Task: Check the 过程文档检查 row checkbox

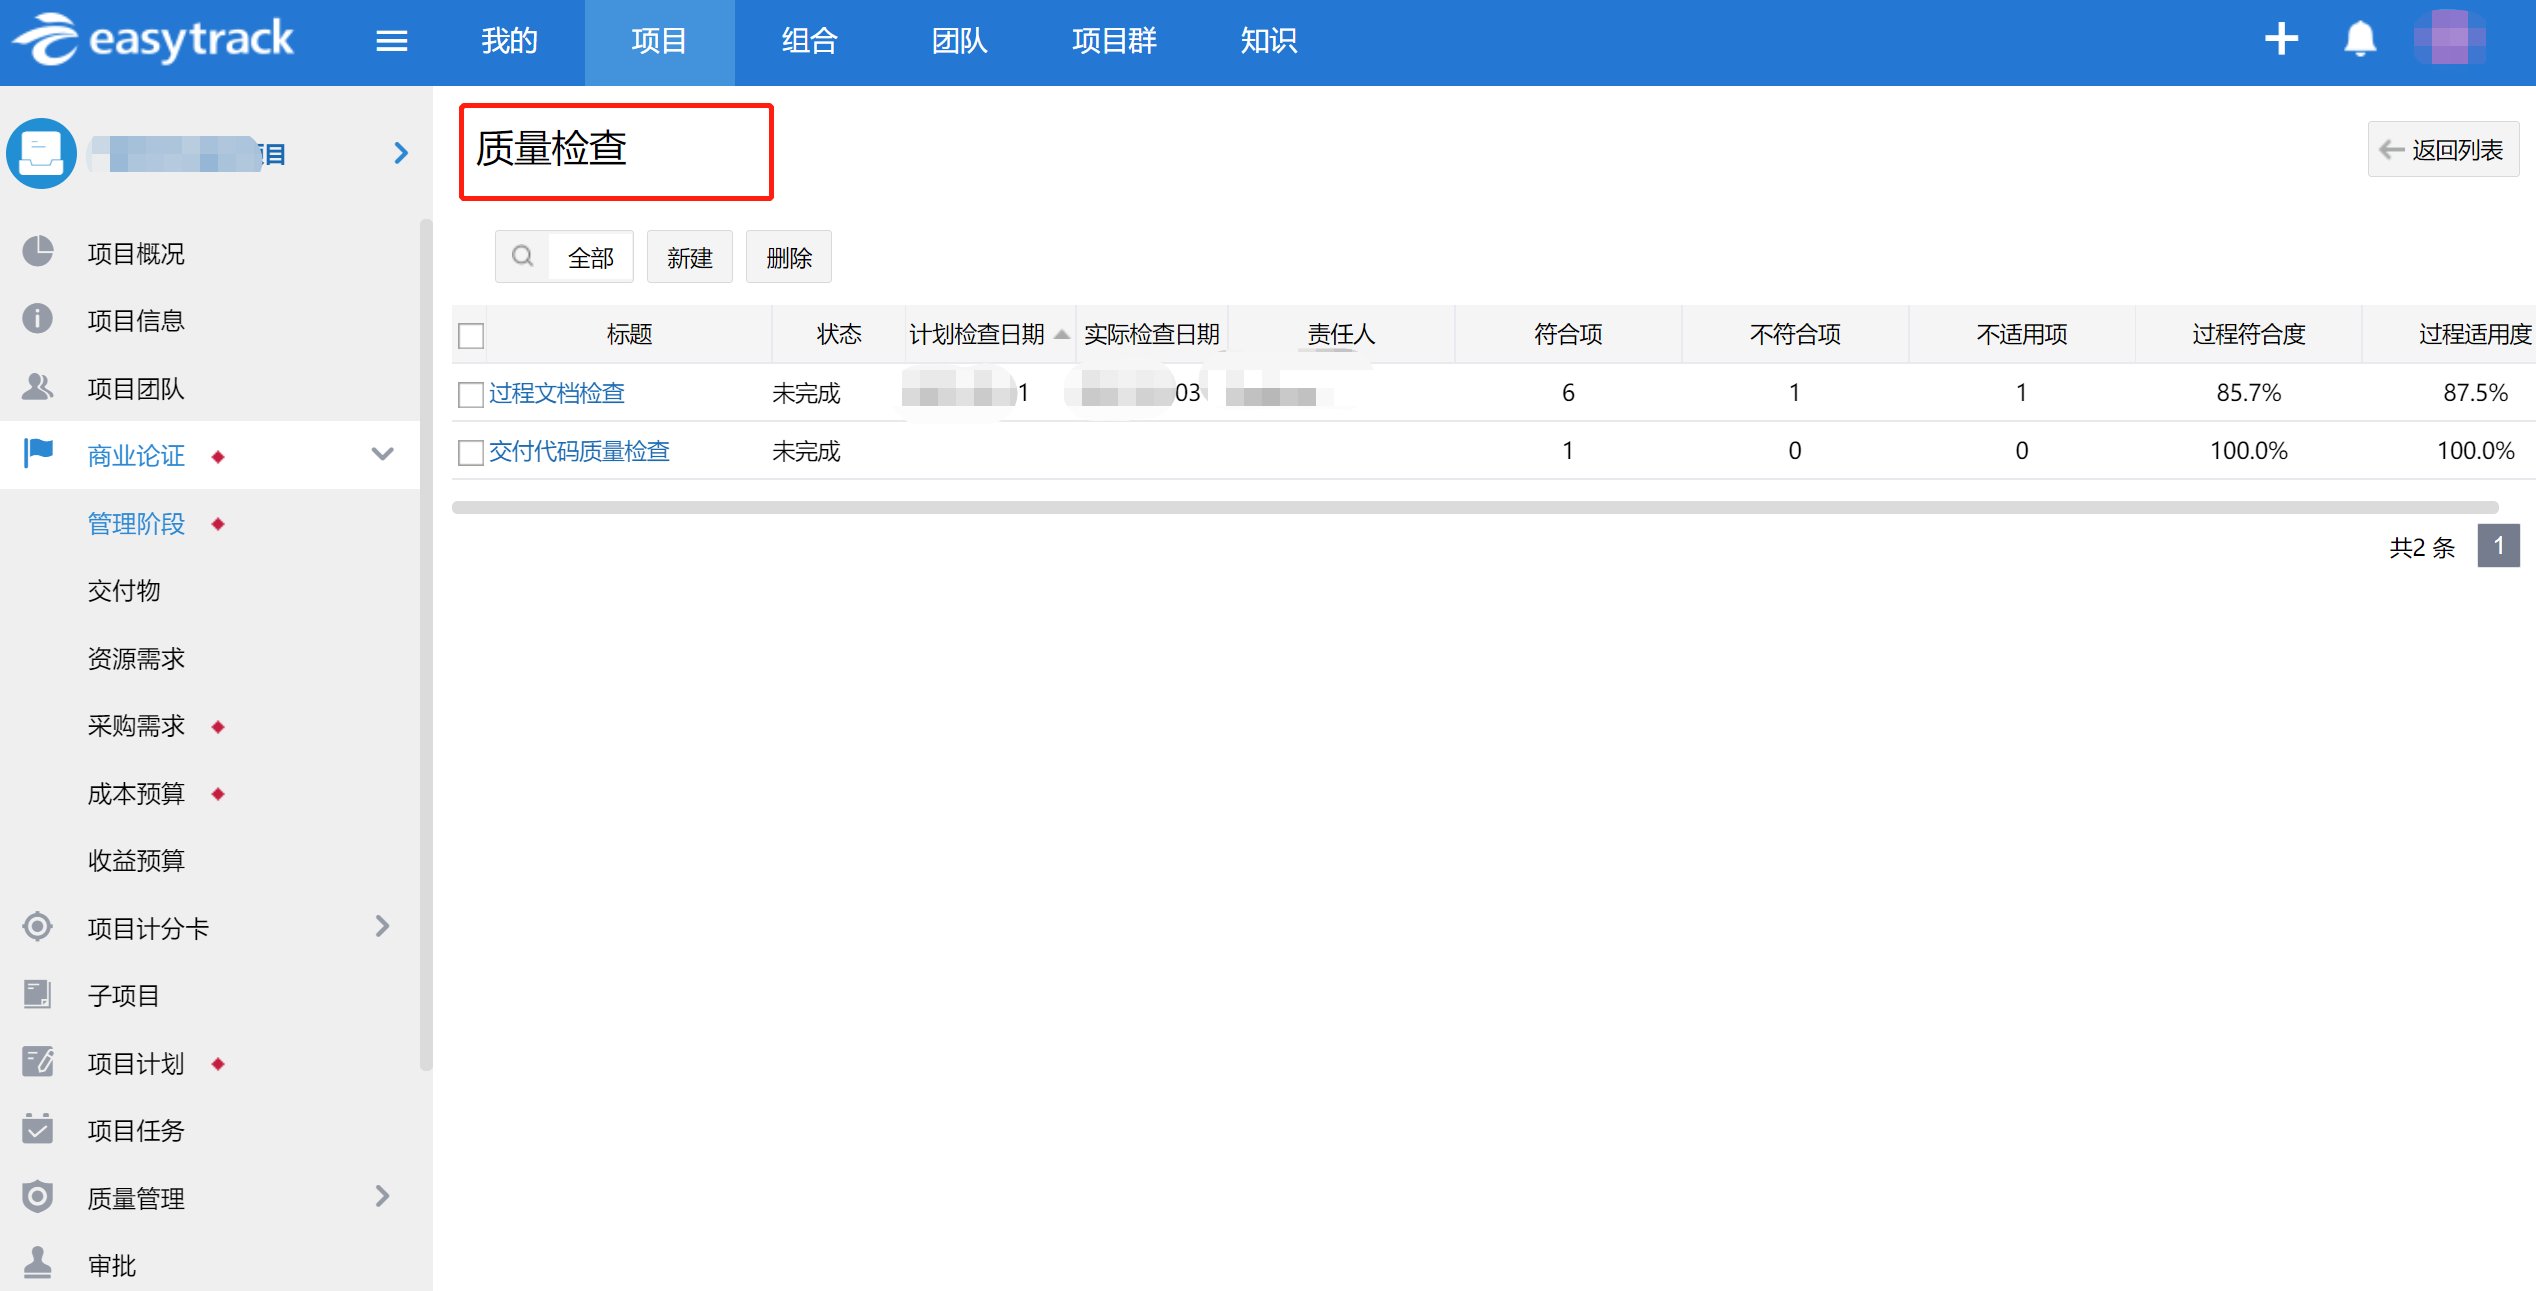Action: coord(471,394)
